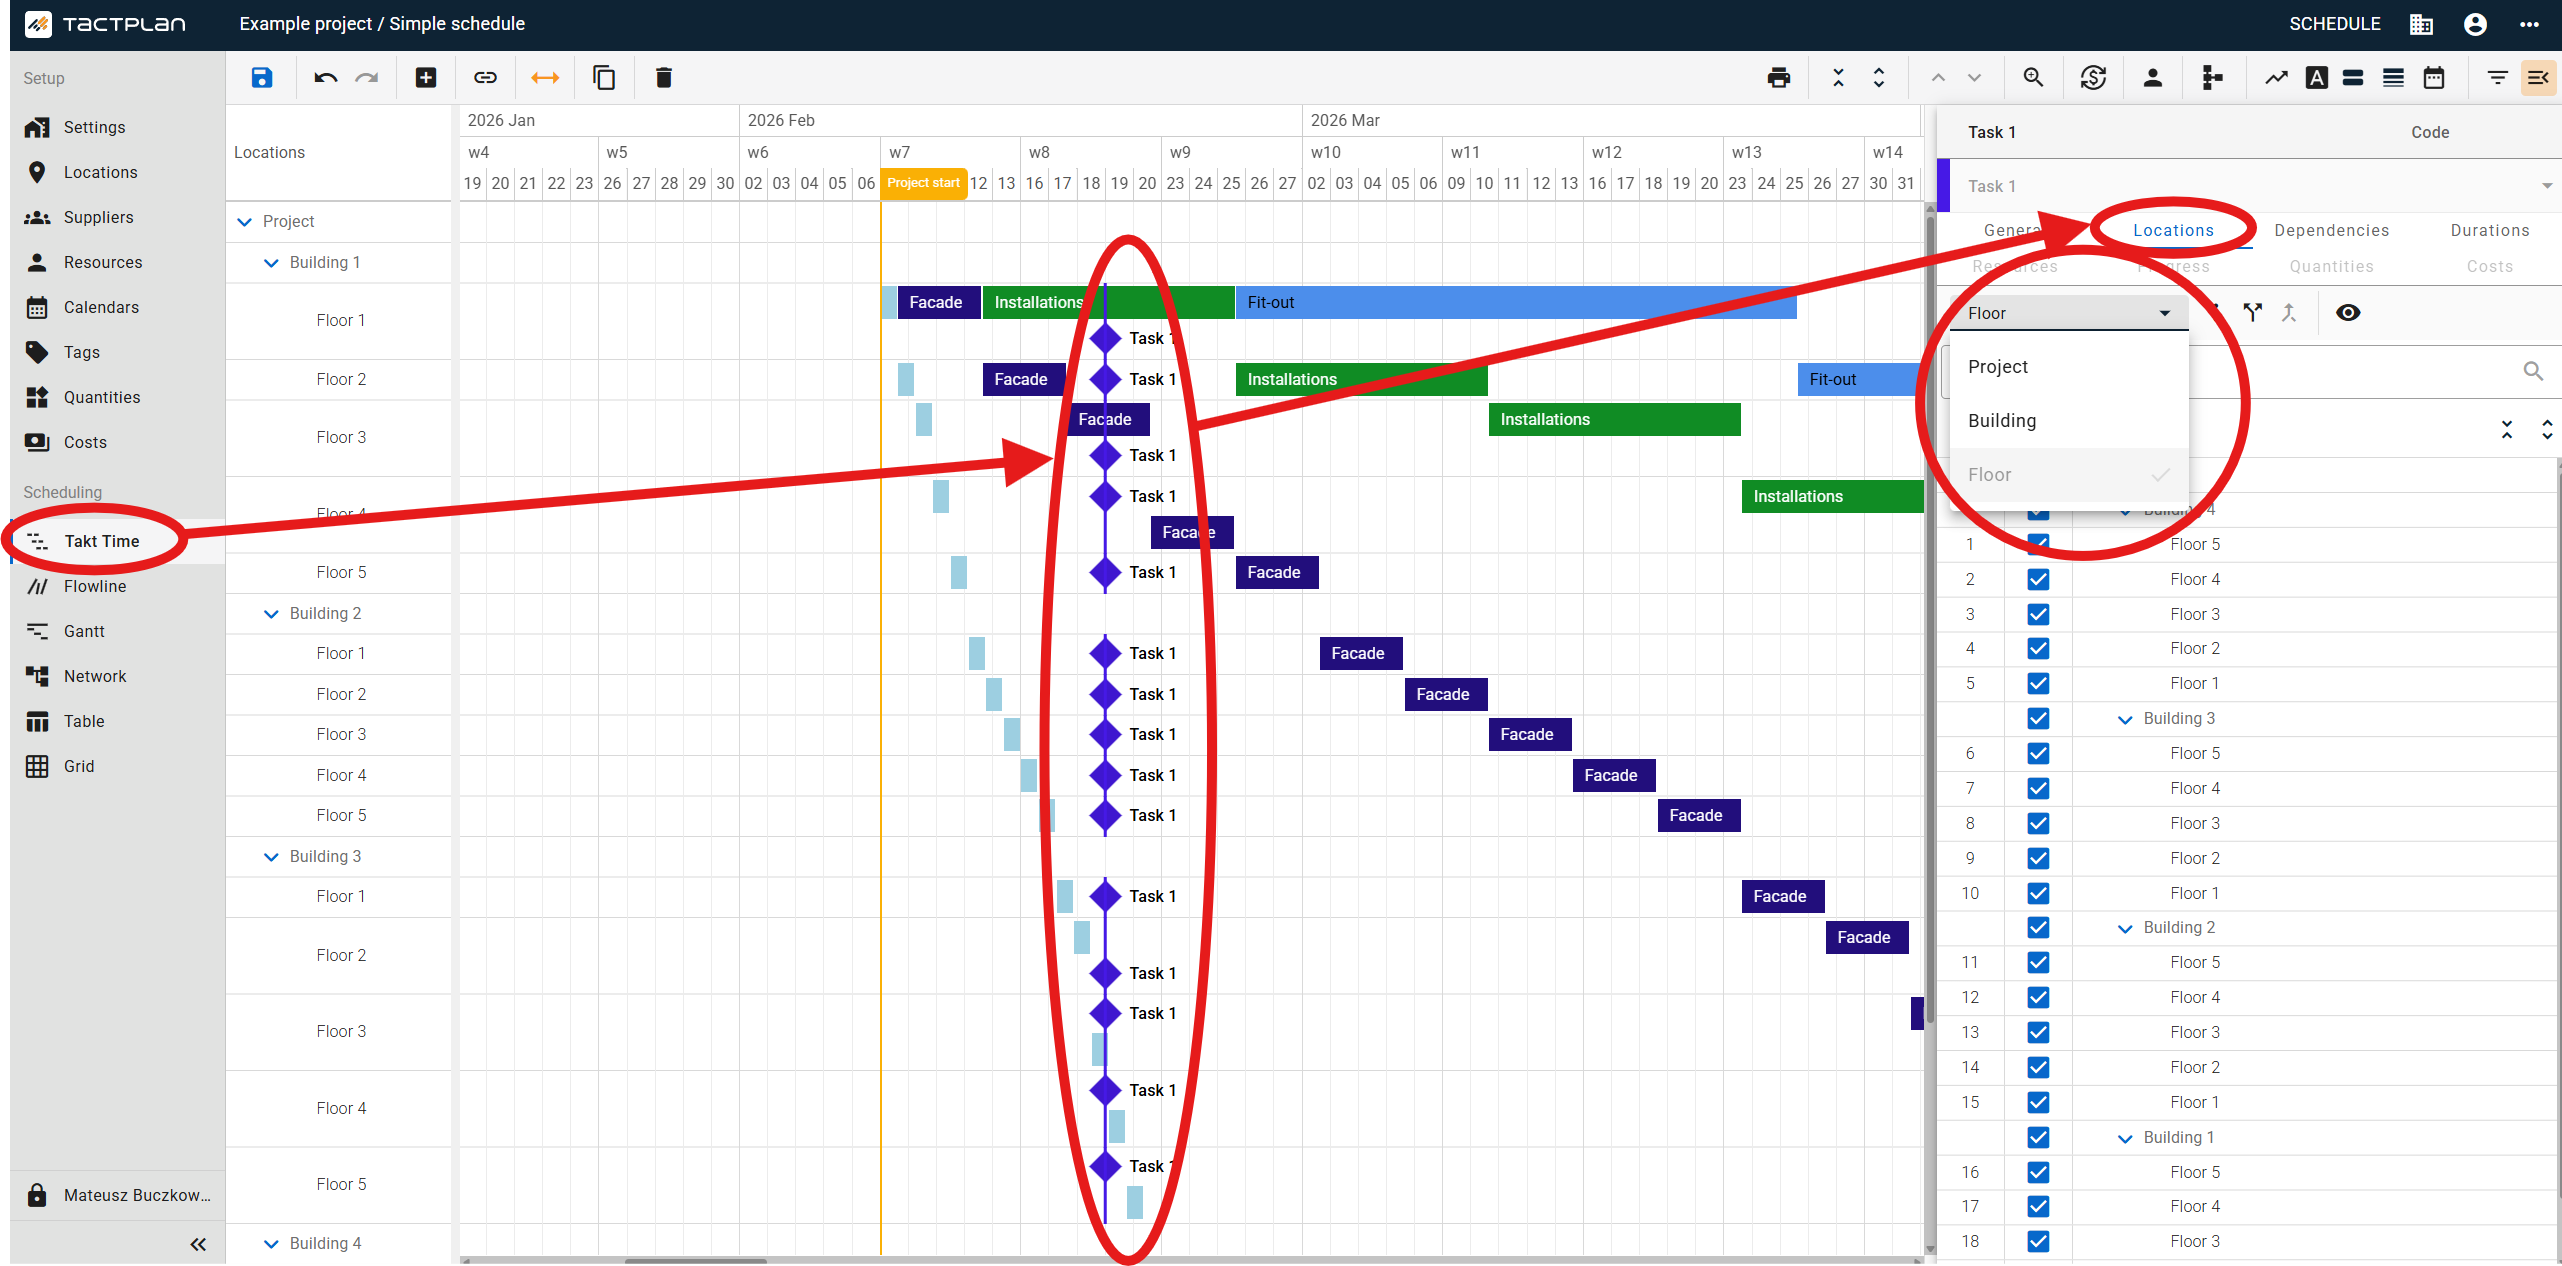Open the Floor level dropdown

click(2068, 313)
